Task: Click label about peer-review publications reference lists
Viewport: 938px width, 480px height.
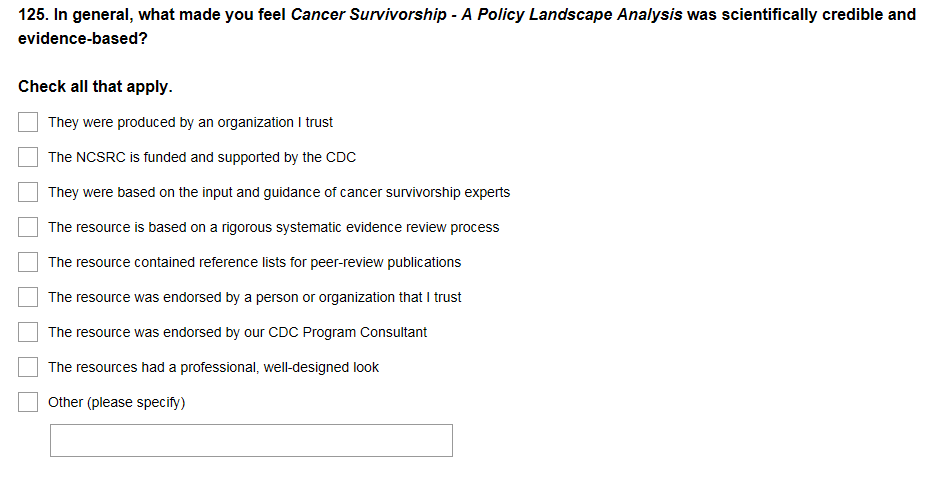Action: coord(254,262)
